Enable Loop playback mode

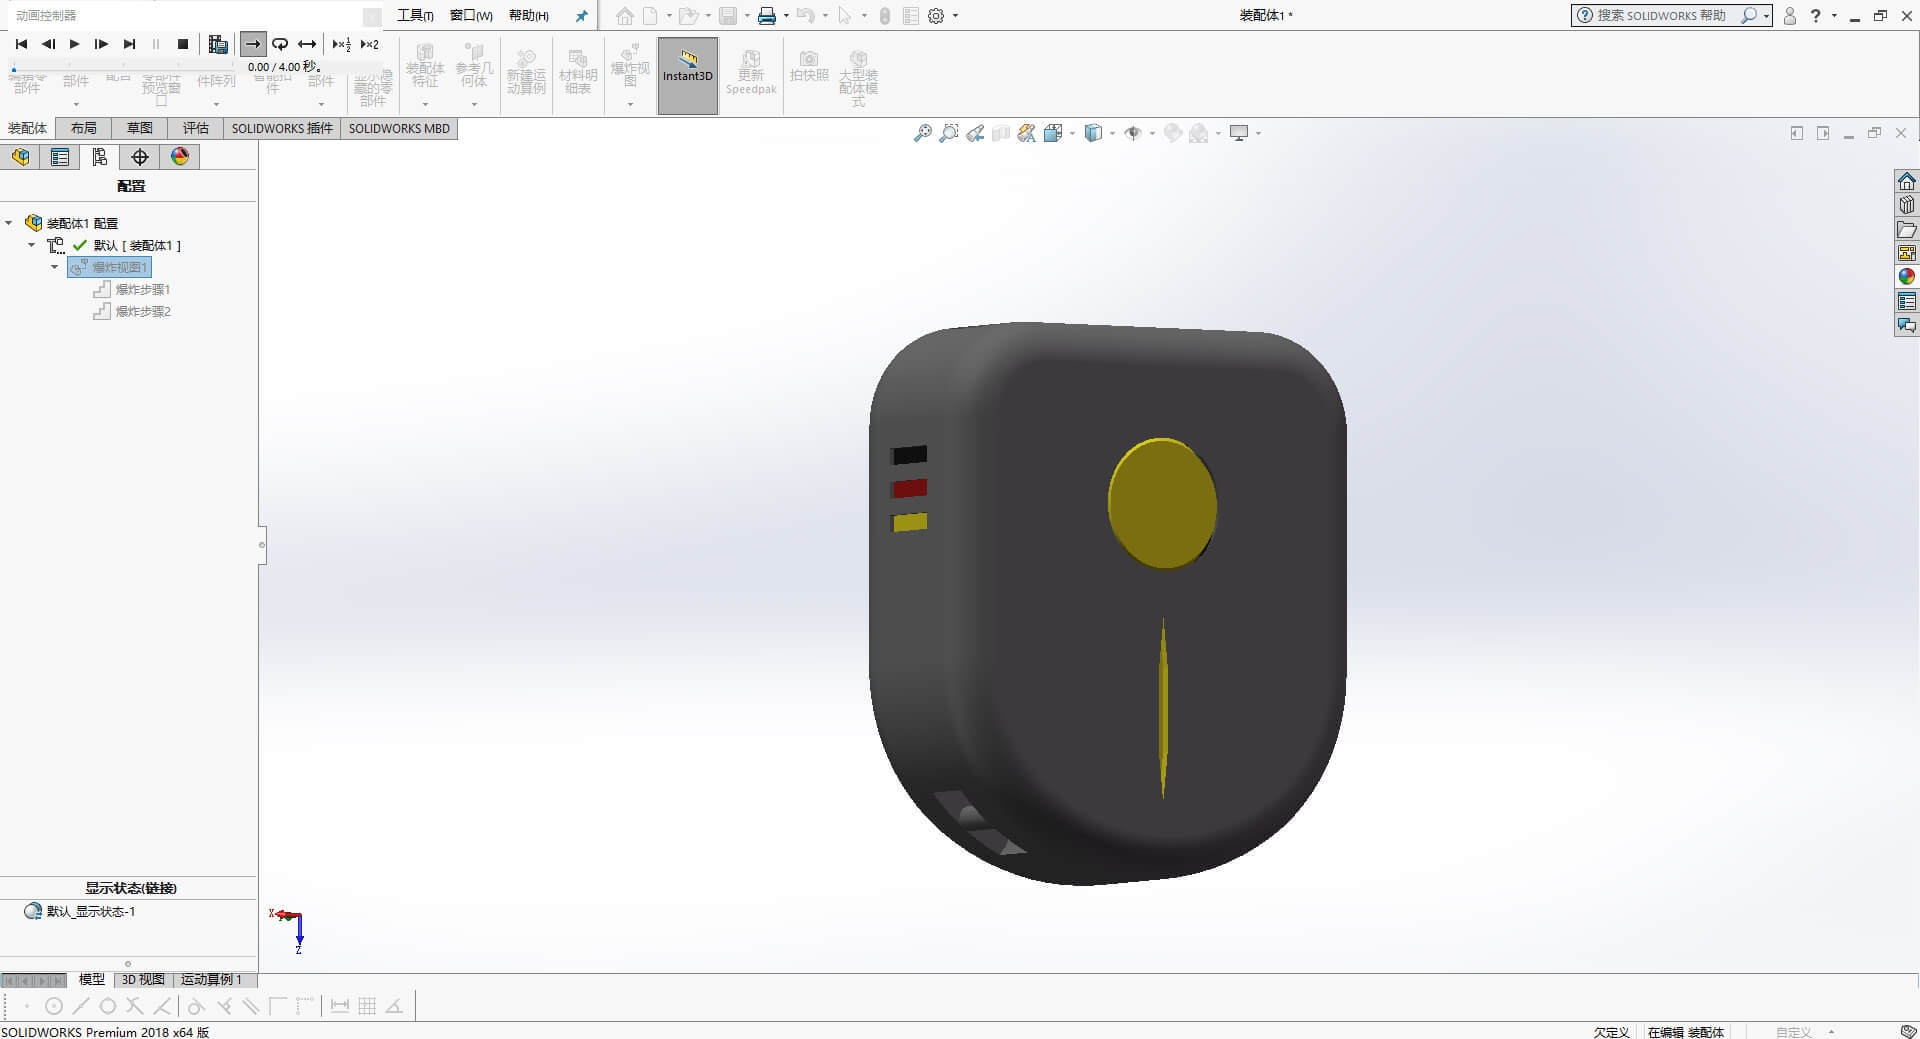280,44
